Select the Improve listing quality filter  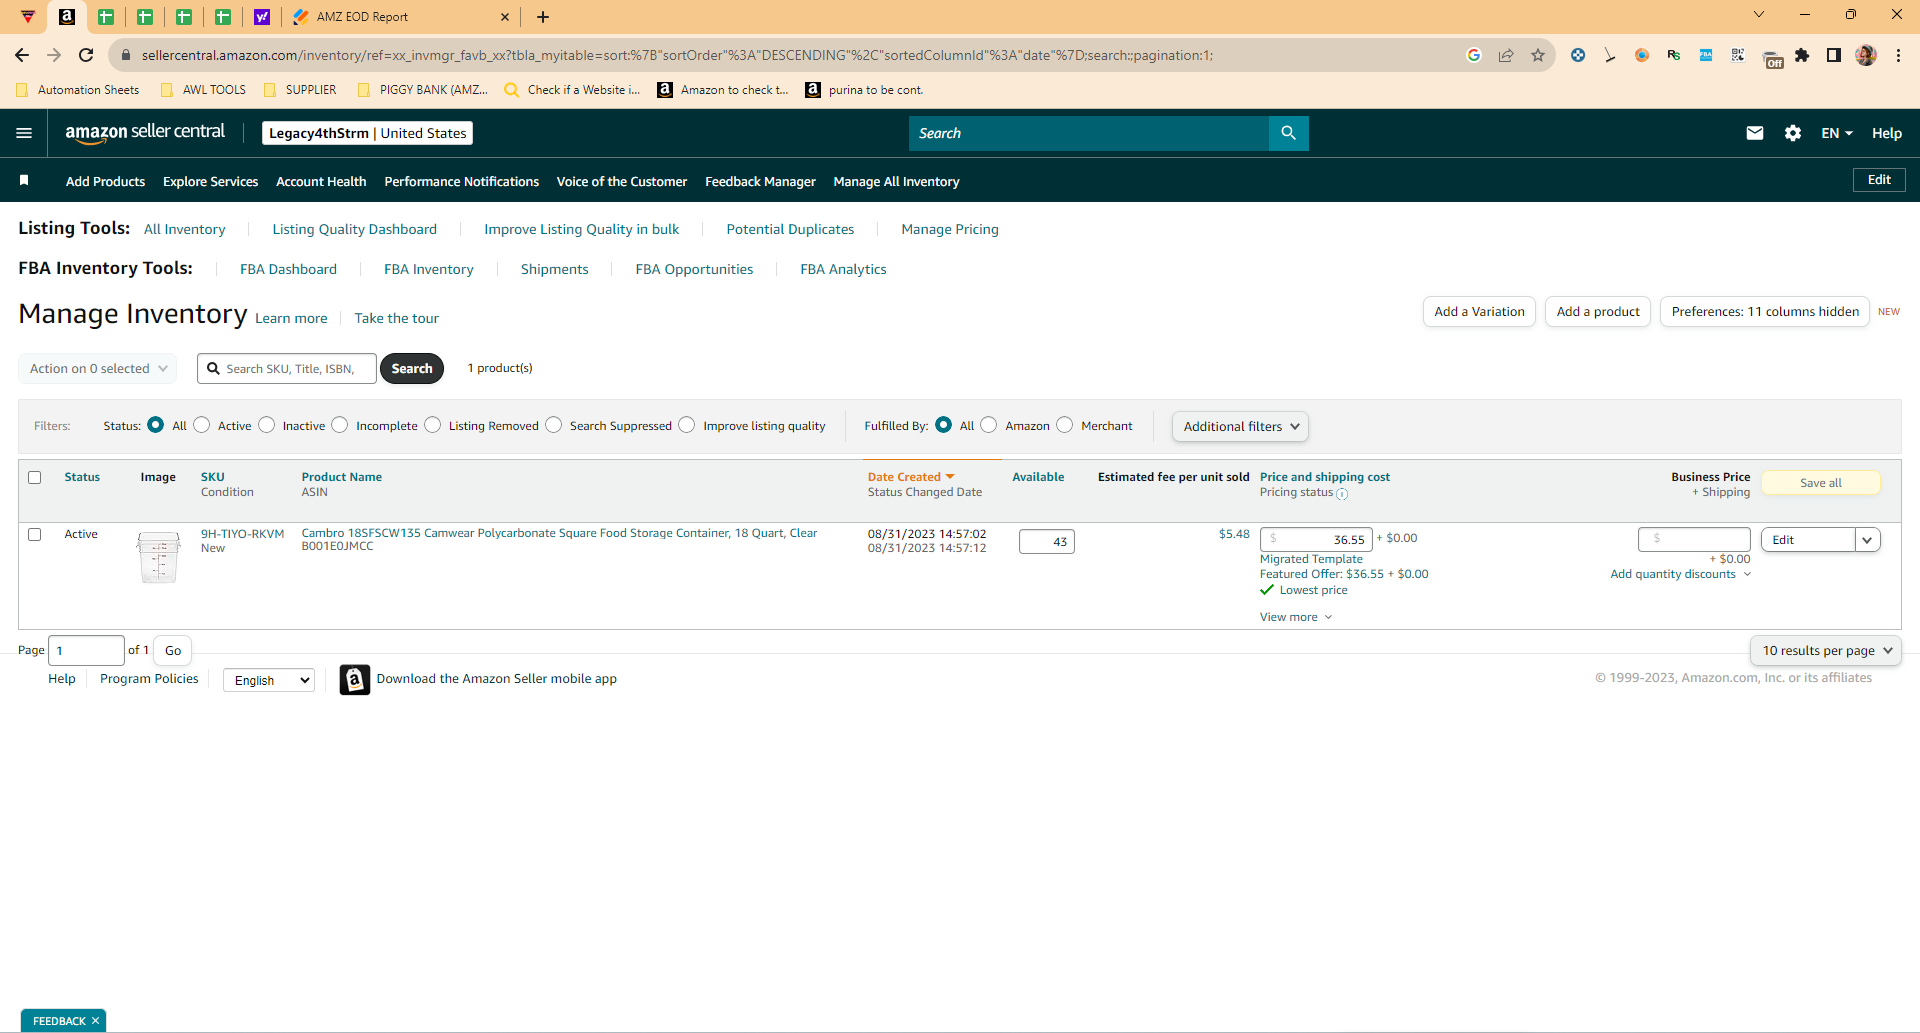(x=687, y=425)
